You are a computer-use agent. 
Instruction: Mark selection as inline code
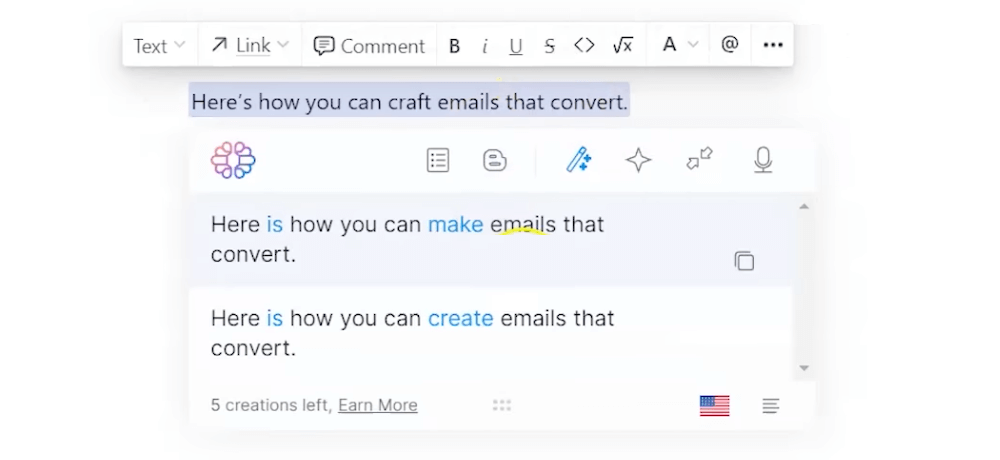coord(584,45)
